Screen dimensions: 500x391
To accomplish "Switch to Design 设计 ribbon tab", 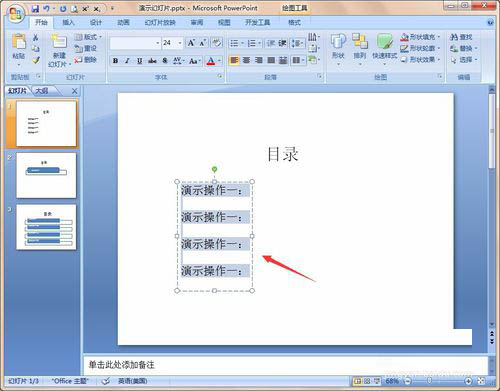I will click(95, 22).
